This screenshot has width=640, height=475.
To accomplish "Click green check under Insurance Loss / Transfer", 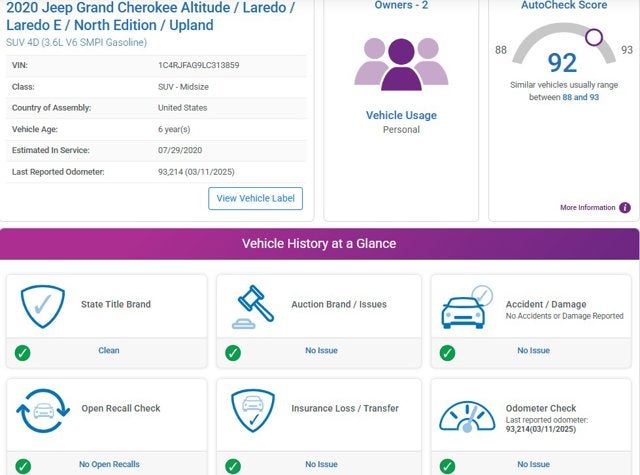I will (233, 466).
